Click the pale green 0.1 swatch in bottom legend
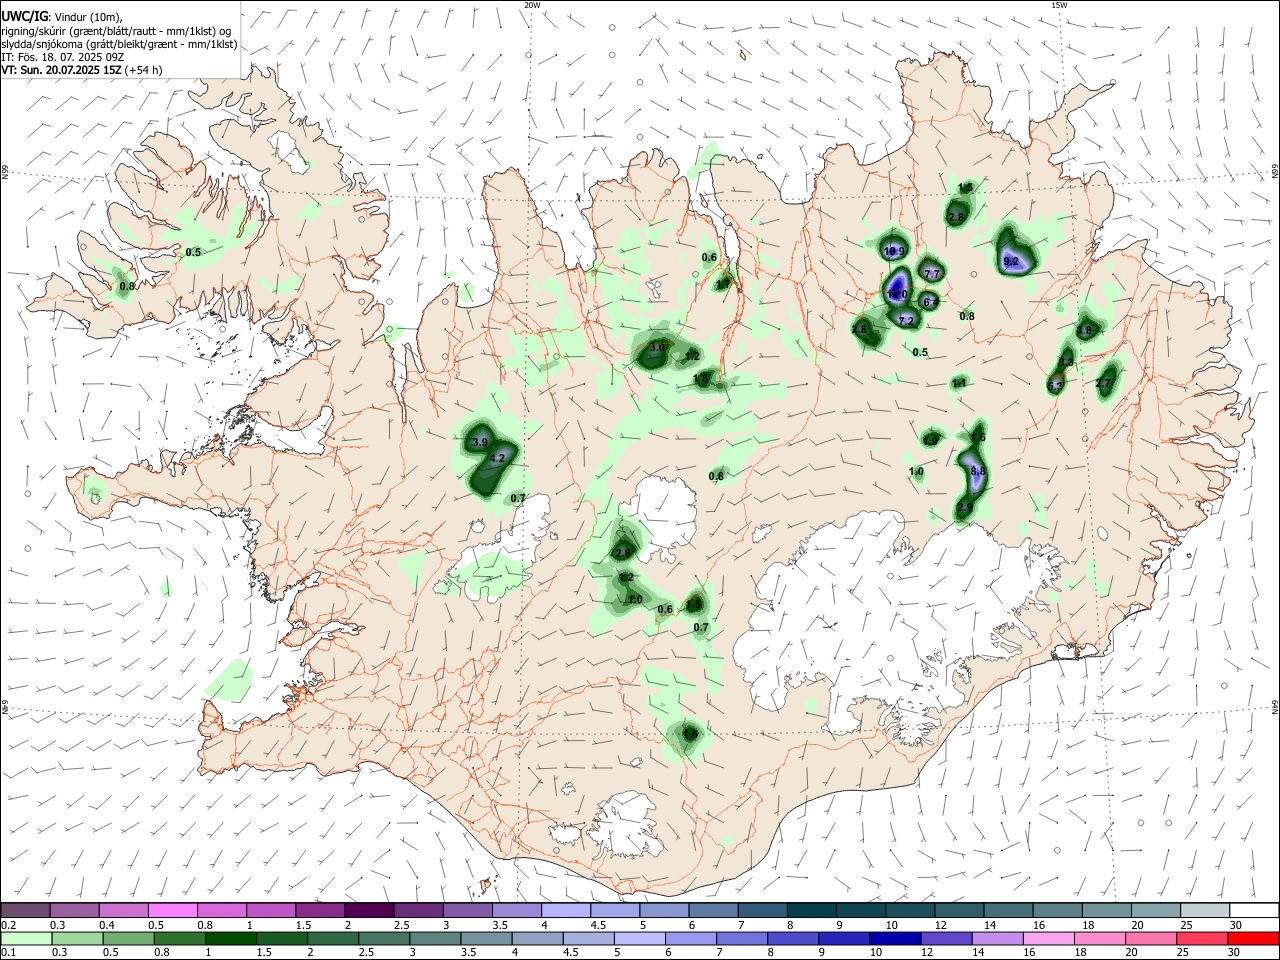The width and height of the screenshot is (1280, 960). (x=25, y=939)
